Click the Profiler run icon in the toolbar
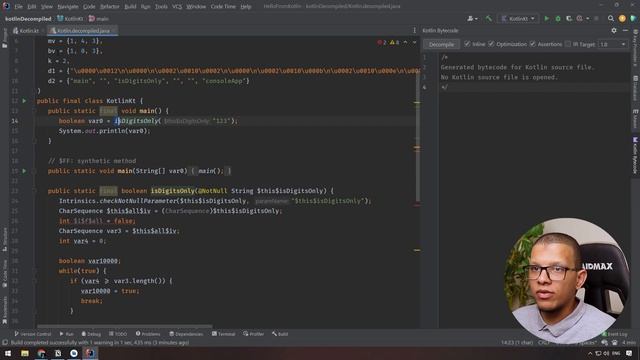Screen dimensions: 640x360 pyautogui.click(x=580, y=19)
